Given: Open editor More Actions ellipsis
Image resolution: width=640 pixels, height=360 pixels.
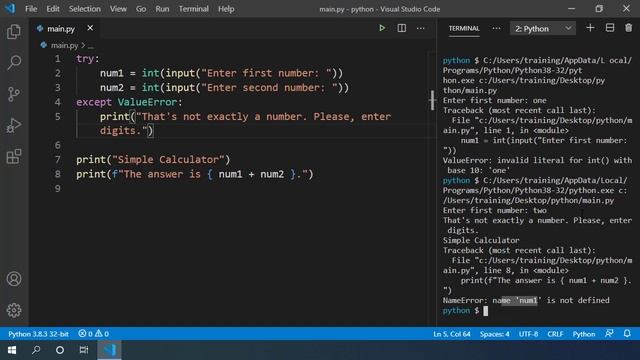Looking at the screenshot, I should (x=420, y=28).
